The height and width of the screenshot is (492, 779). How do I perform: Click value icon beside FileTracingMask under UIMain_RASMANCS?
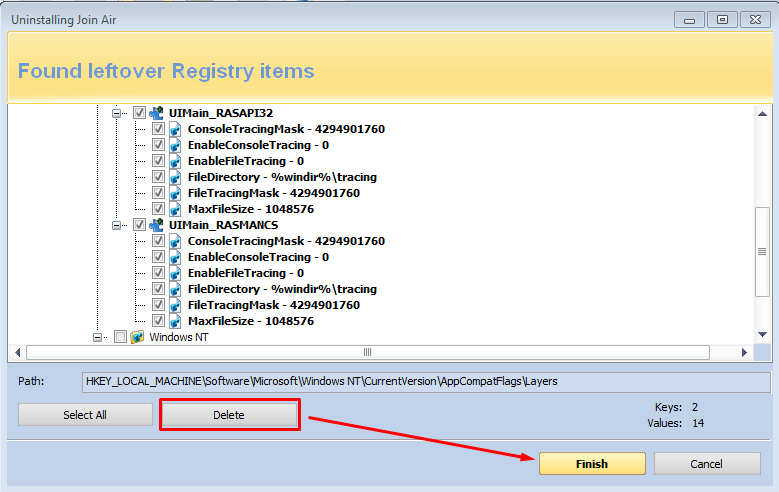[175, 305]
